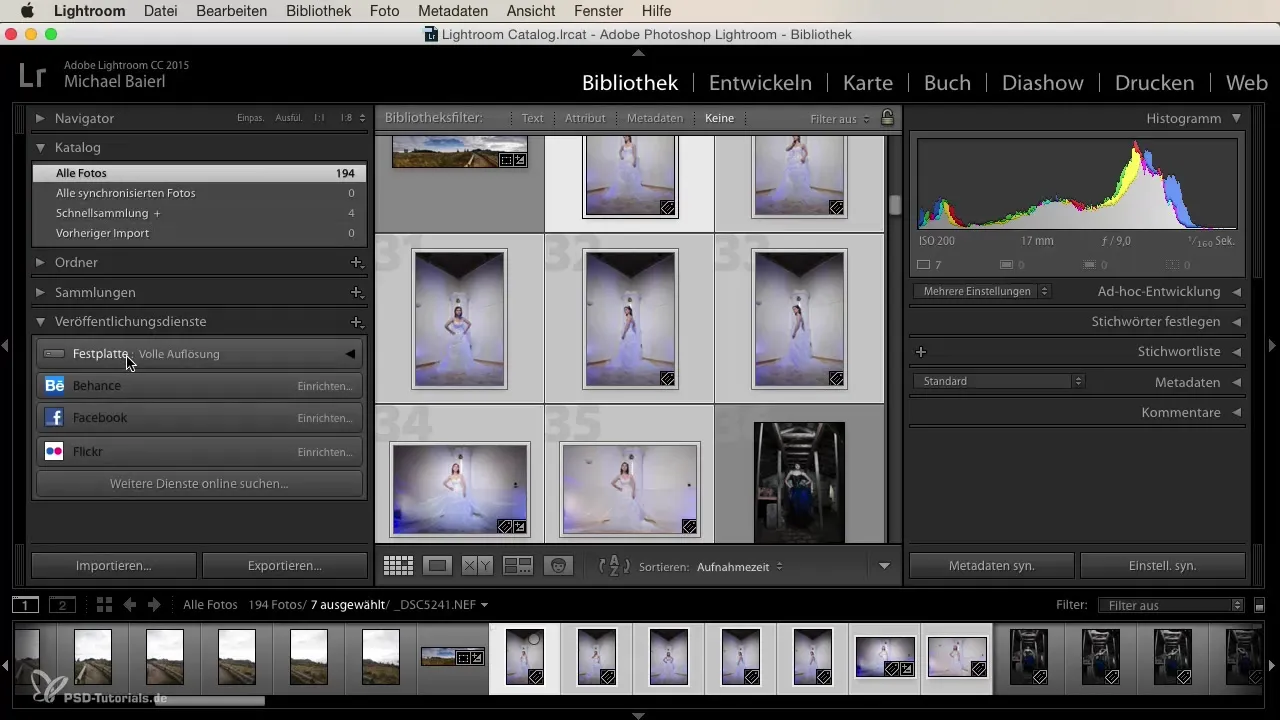Open the Sortieren Aufnahmezeit dropdown
This screenshot has width=1280, height=720.
click(x=740, y=567)
